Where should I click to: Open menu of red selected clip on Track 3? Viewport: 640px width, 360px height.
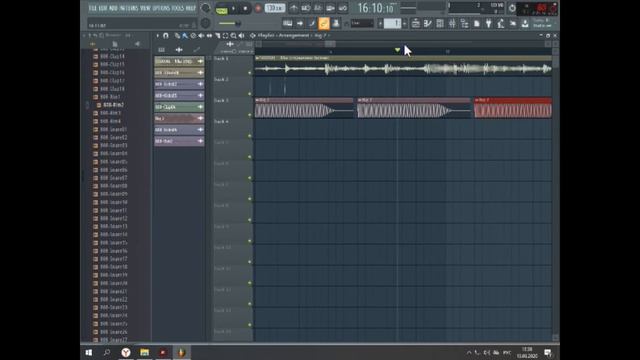(477, 100)
